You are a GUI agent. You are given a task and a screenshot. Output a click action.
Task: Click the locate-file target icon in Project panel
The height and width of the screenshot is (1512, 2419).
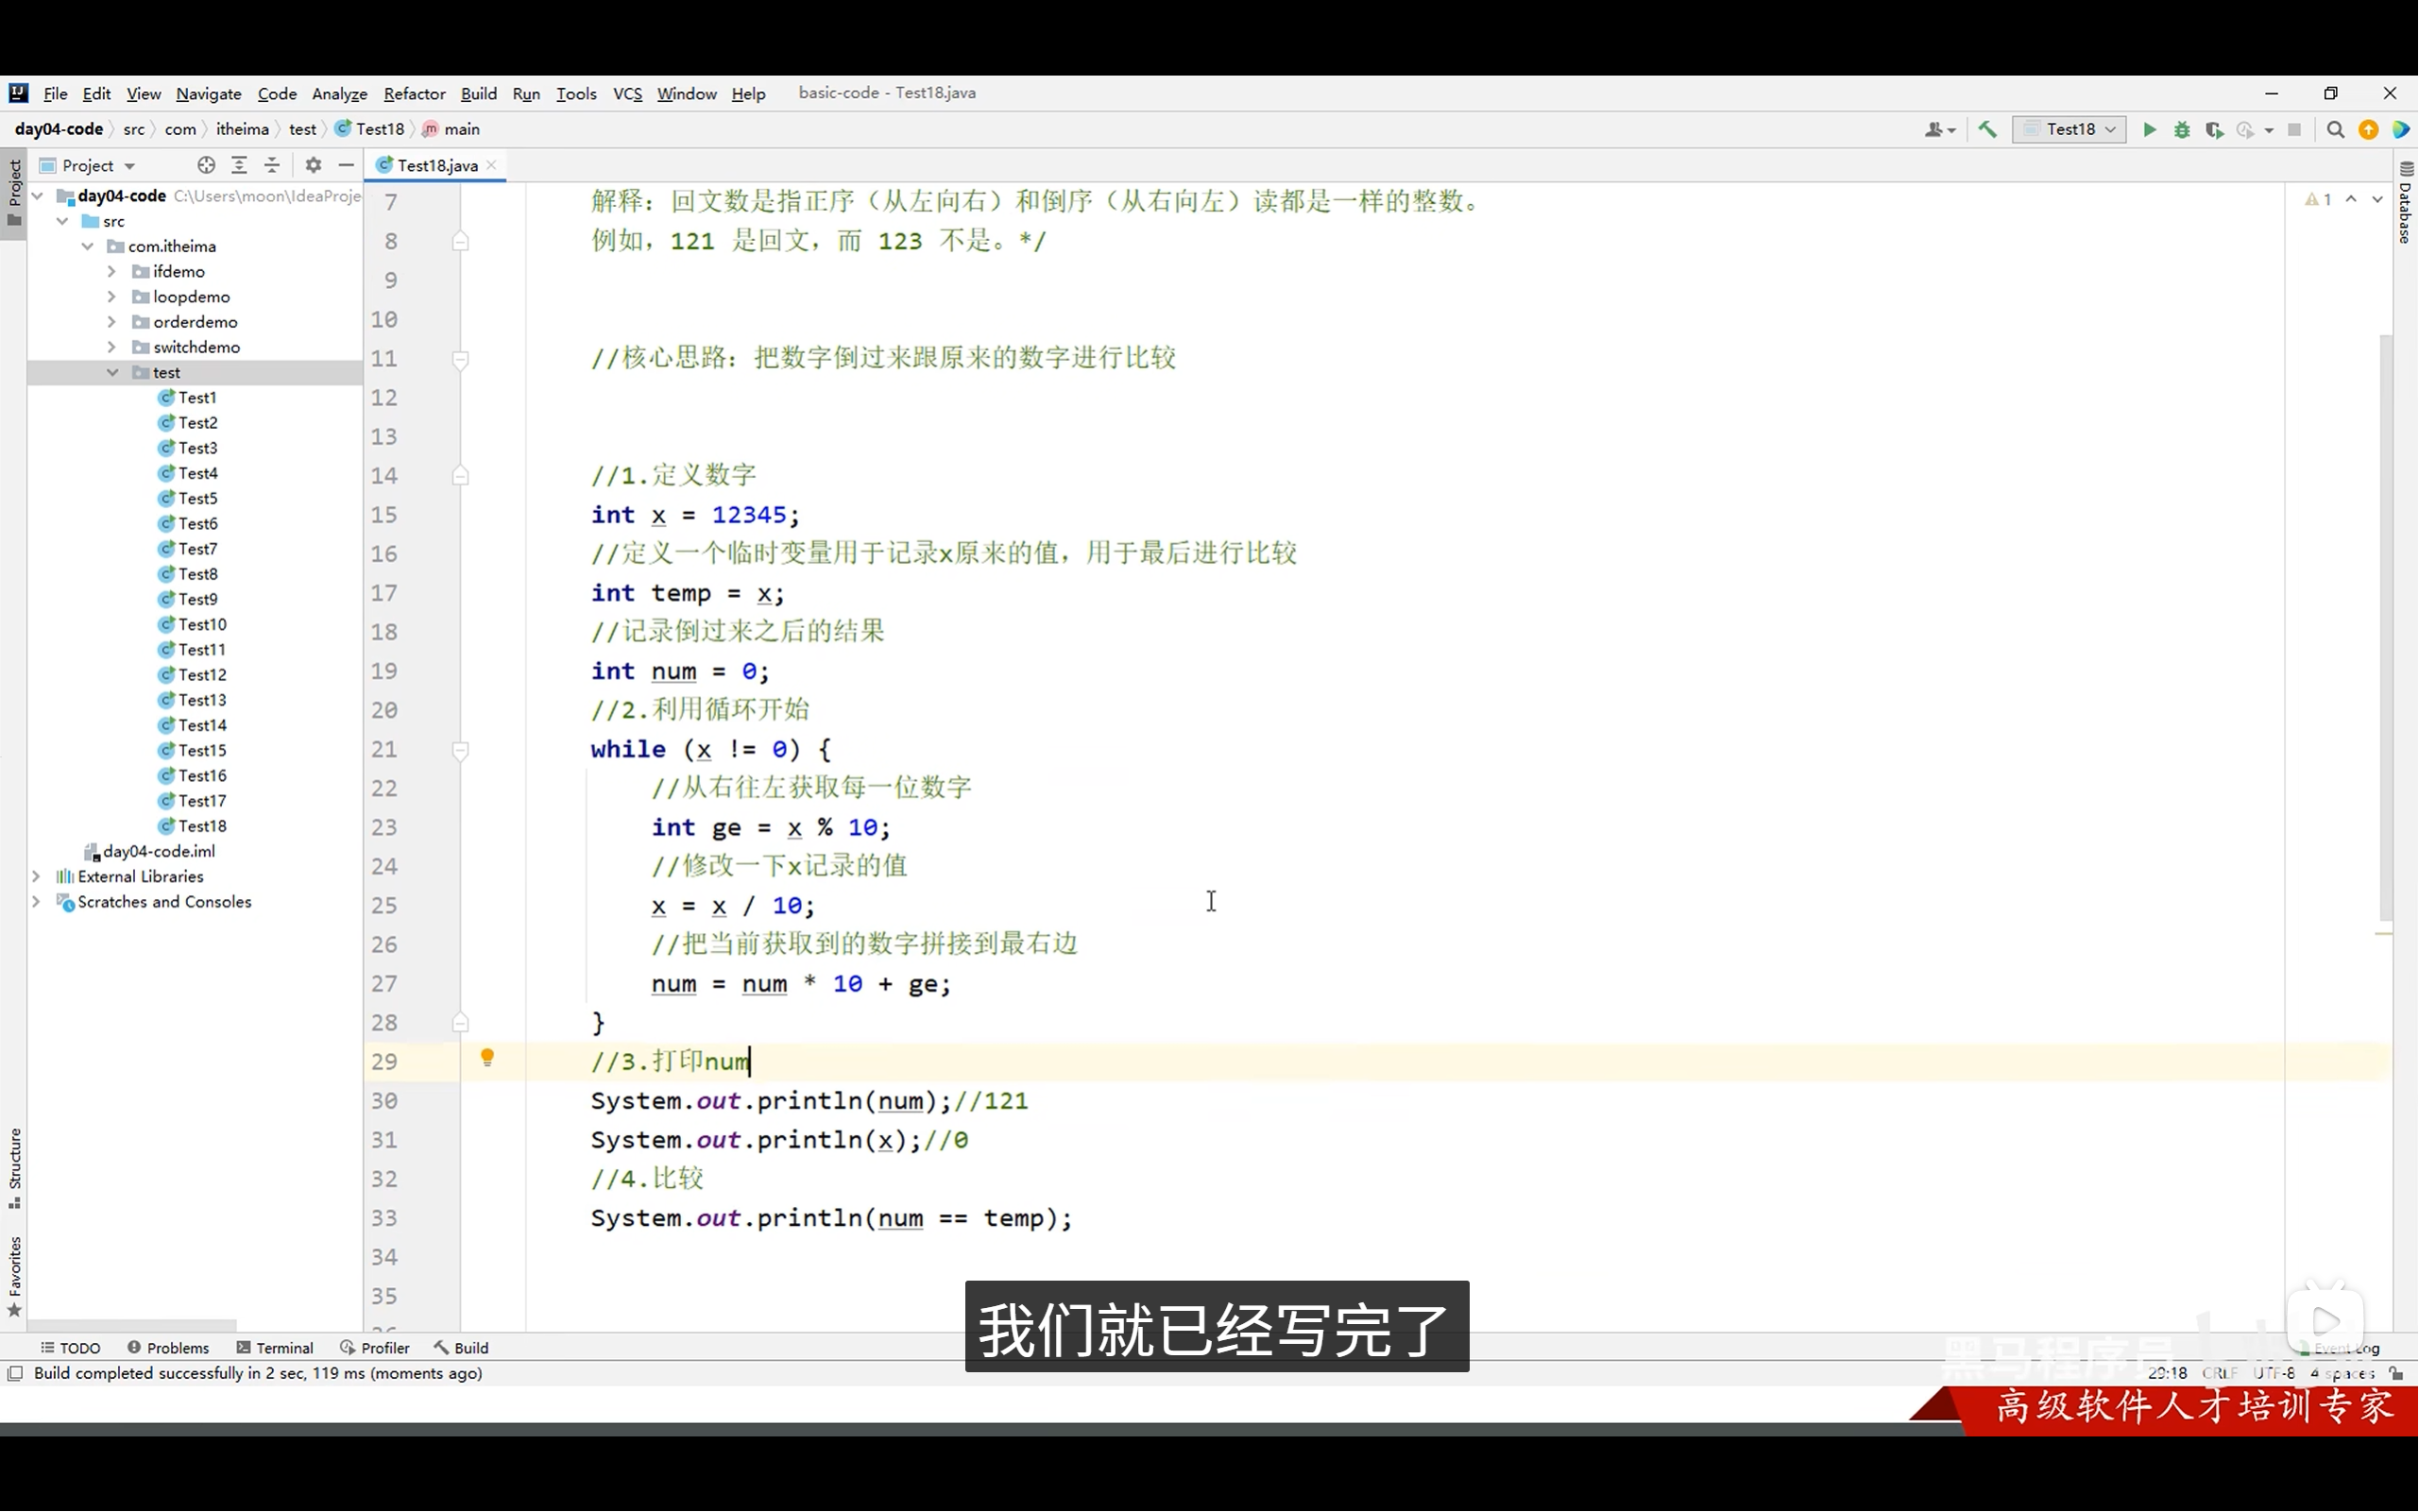tap(206, 165)
